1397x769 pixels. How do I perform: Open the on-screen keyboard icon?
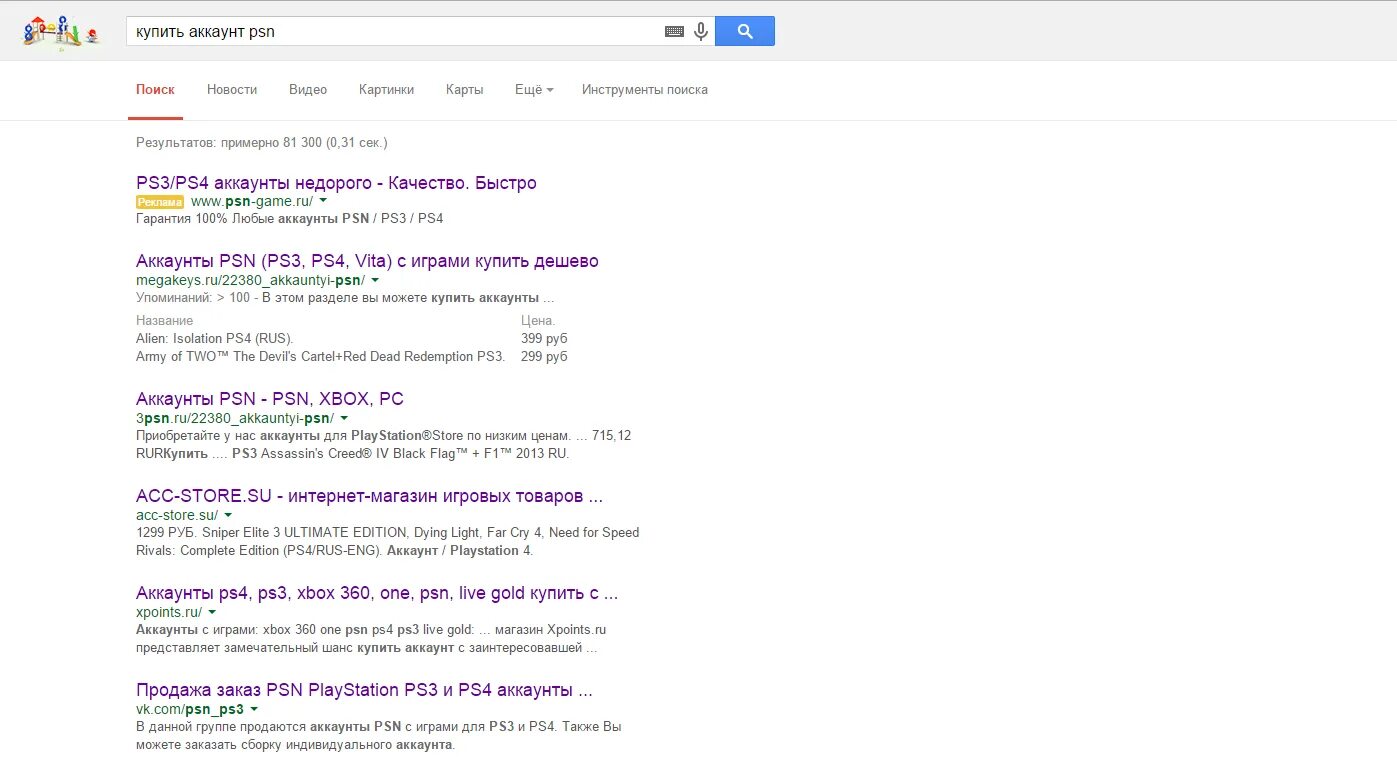click(x=675, y=31)
